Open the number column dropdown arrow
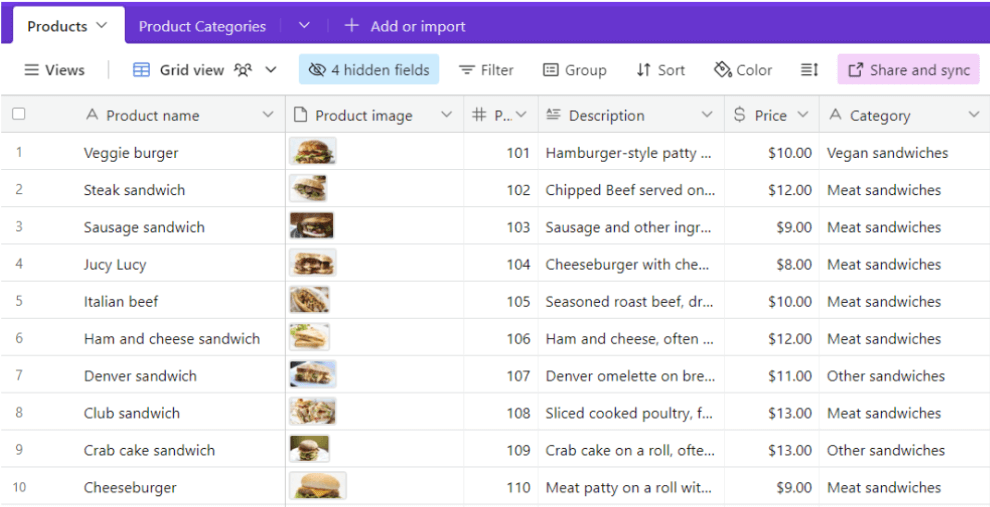The height and width of the screenshot is (507, 990). point(521,115)
